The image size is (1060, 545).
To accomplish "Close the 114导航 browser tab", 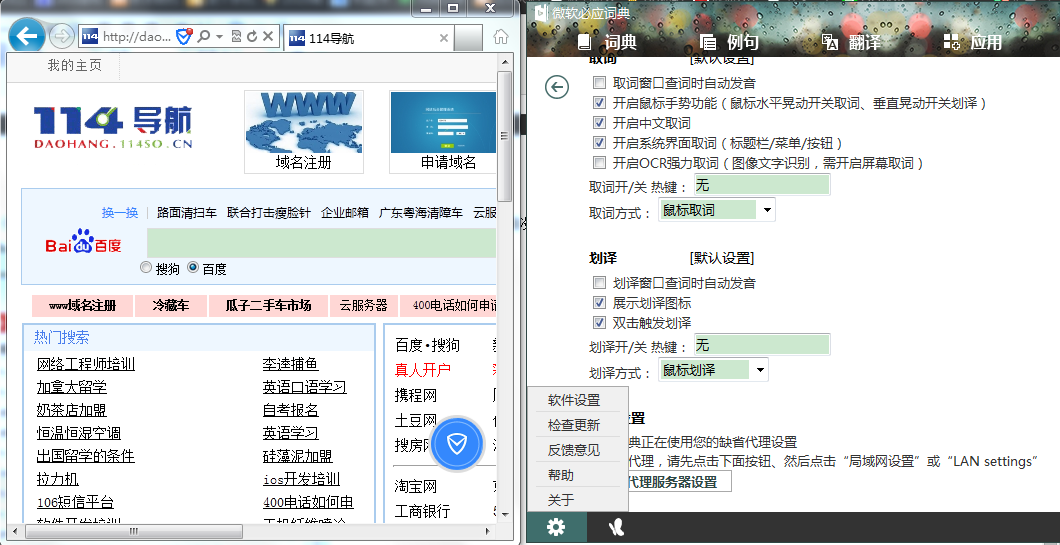I will tap(443, 39).
